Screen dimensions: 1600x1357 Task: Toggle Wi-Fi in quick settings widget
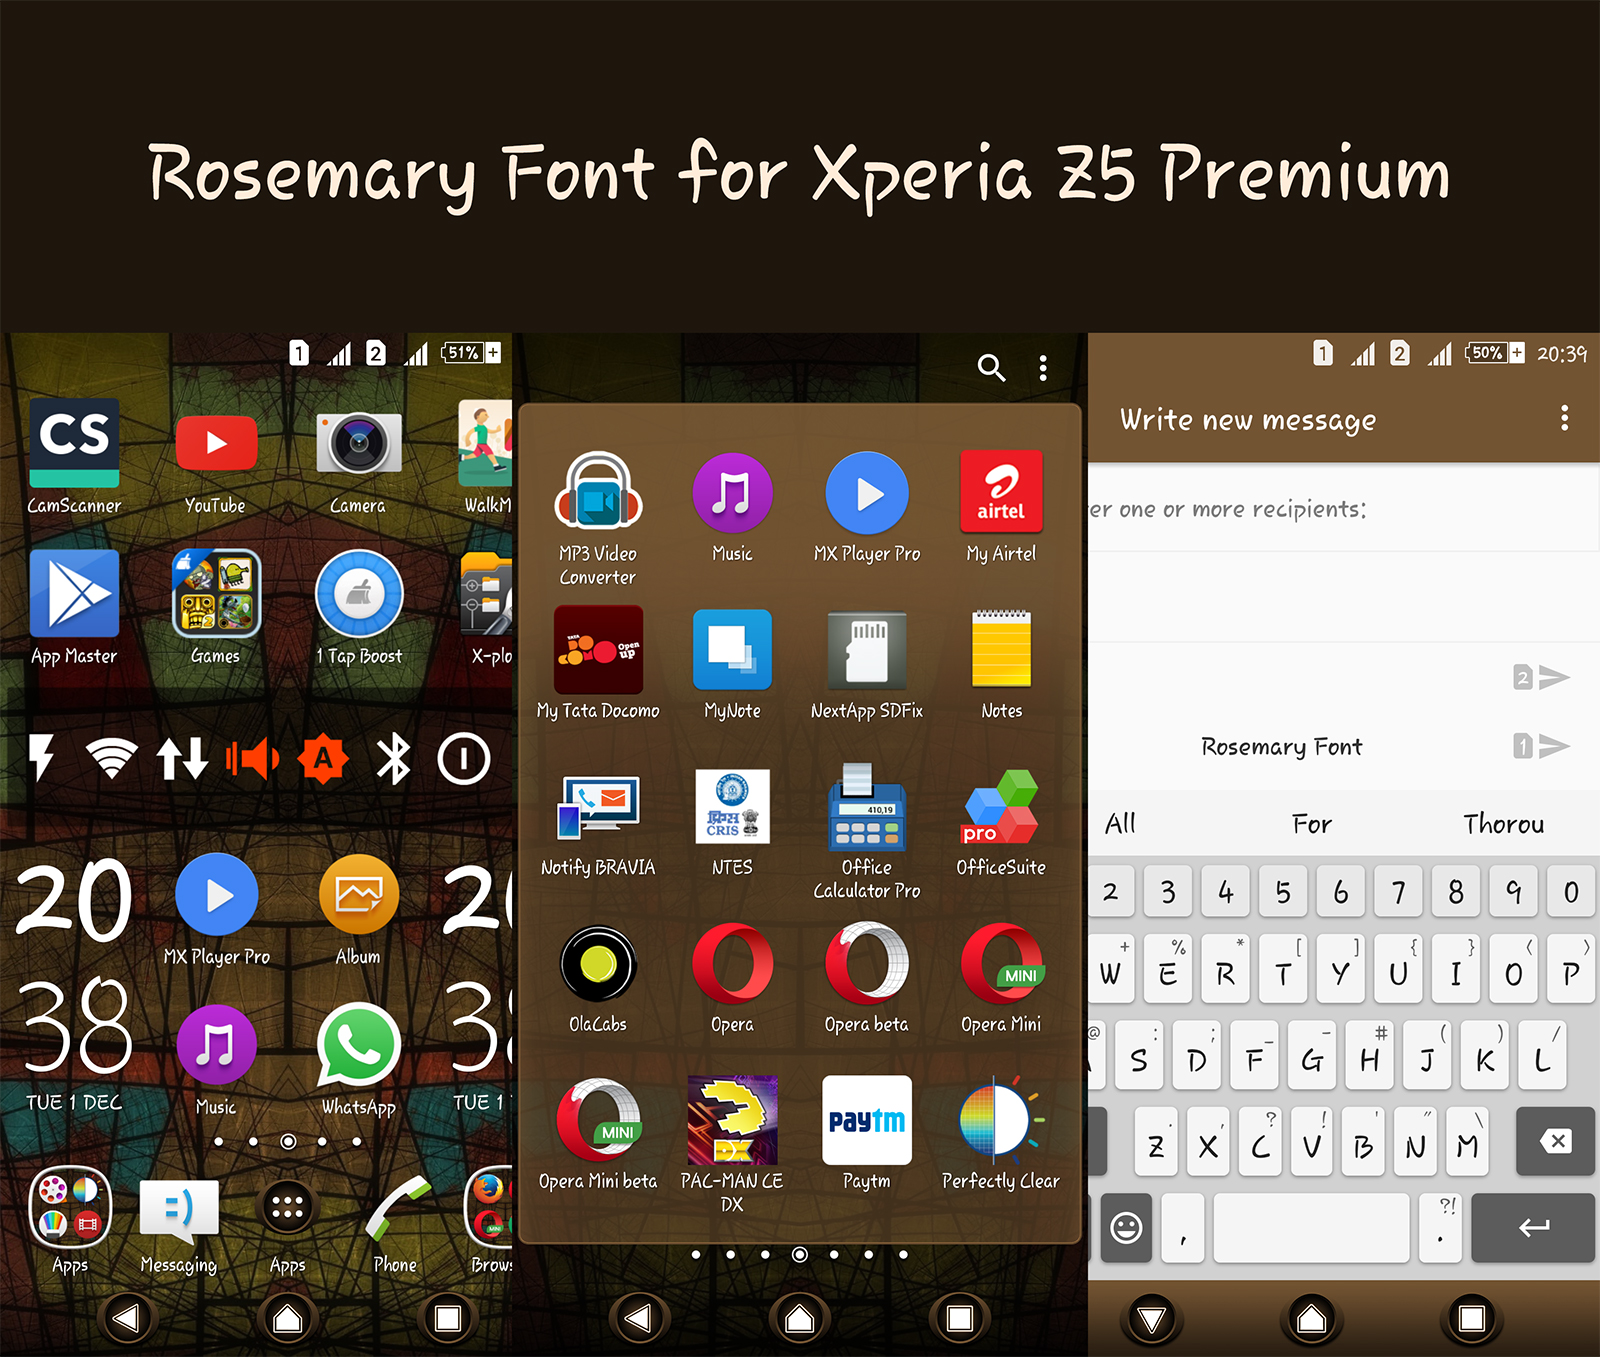[111, 759]
